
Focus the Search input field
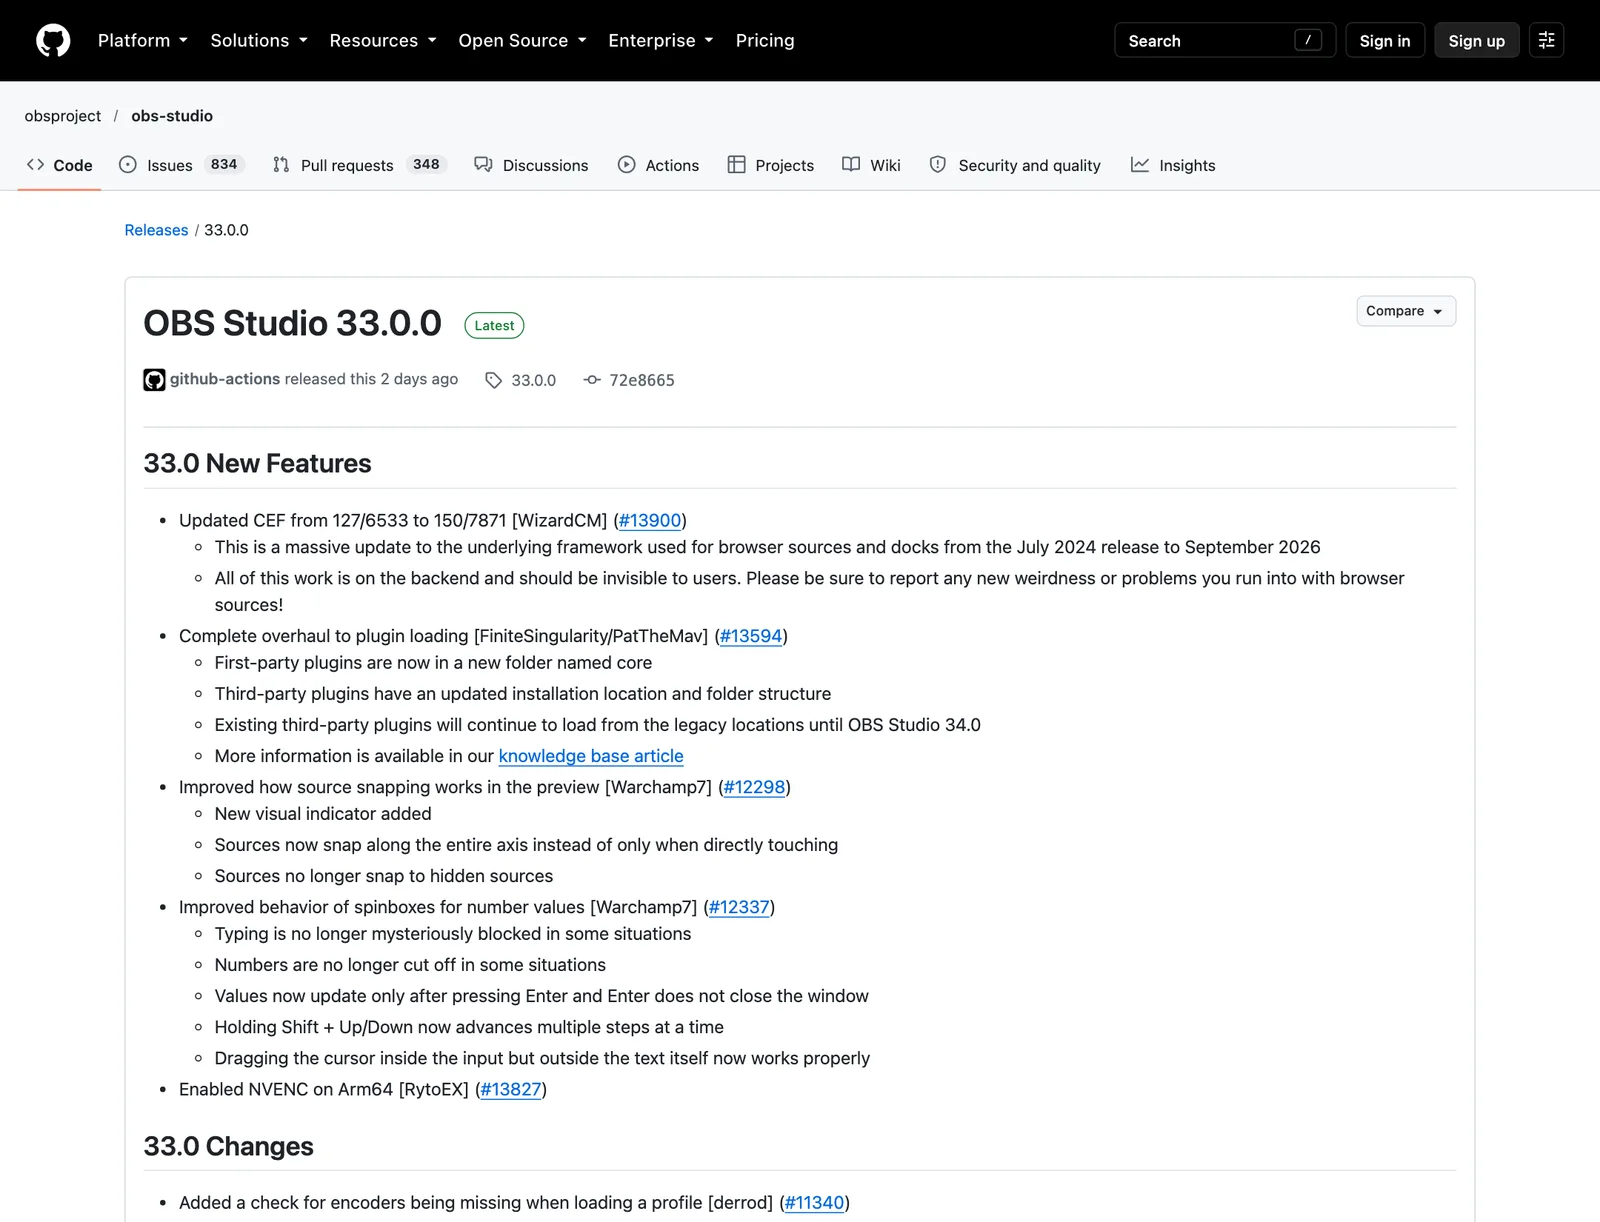[1225, 40]
